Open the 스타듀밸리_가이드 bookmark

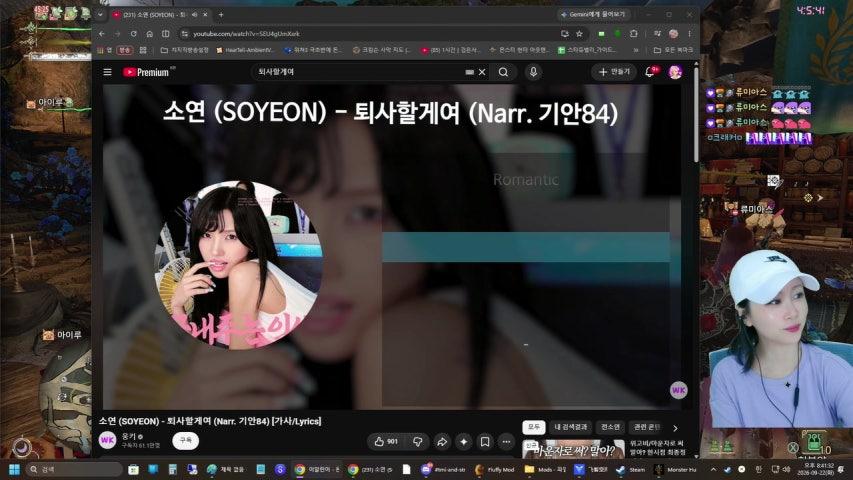[588, 50]
